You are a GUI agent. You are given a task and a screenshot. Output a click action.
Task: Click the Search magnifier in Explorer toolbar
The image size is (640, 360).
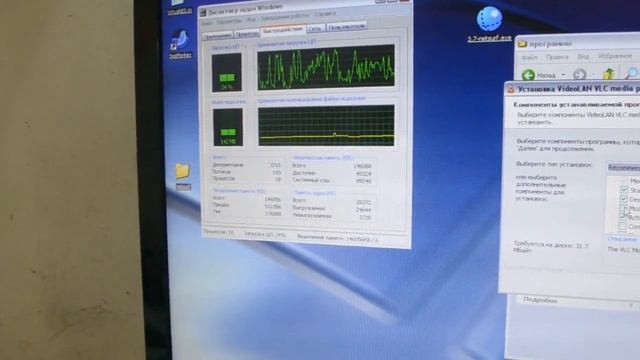(632, 73)
